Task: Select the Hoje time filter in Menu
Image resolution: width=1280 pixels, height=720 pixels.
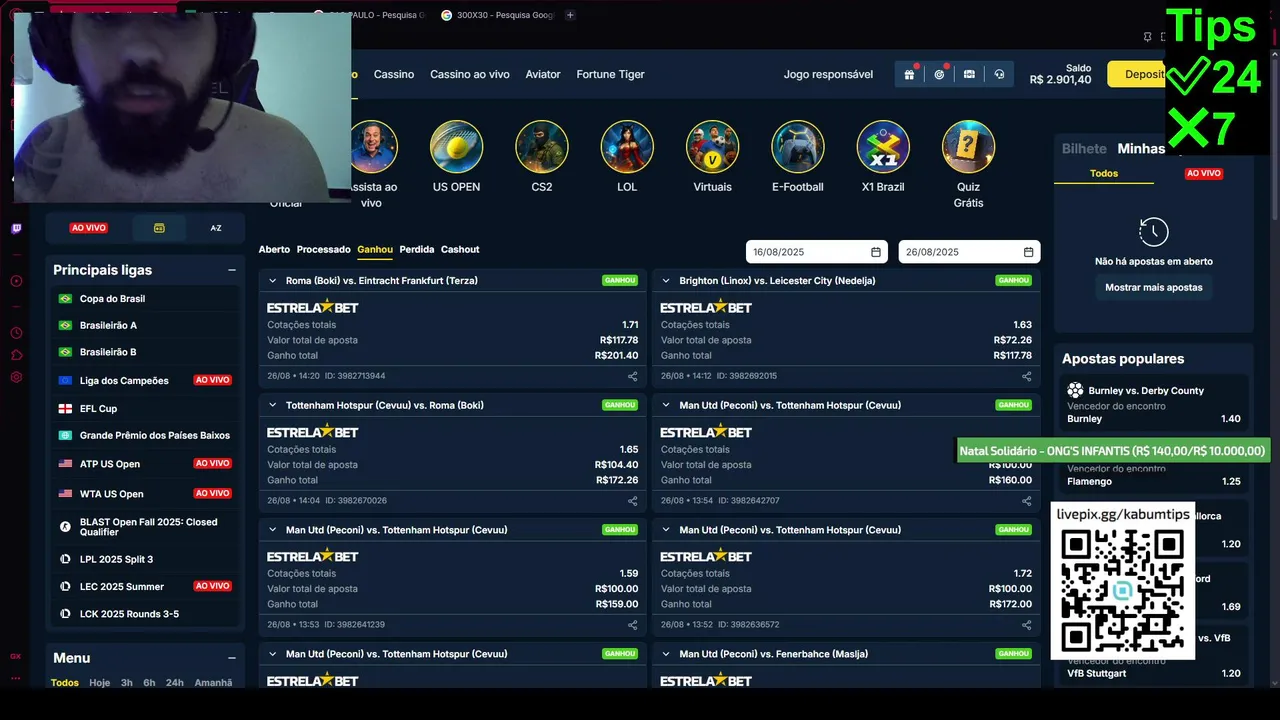Action: [x=100, y=683]
